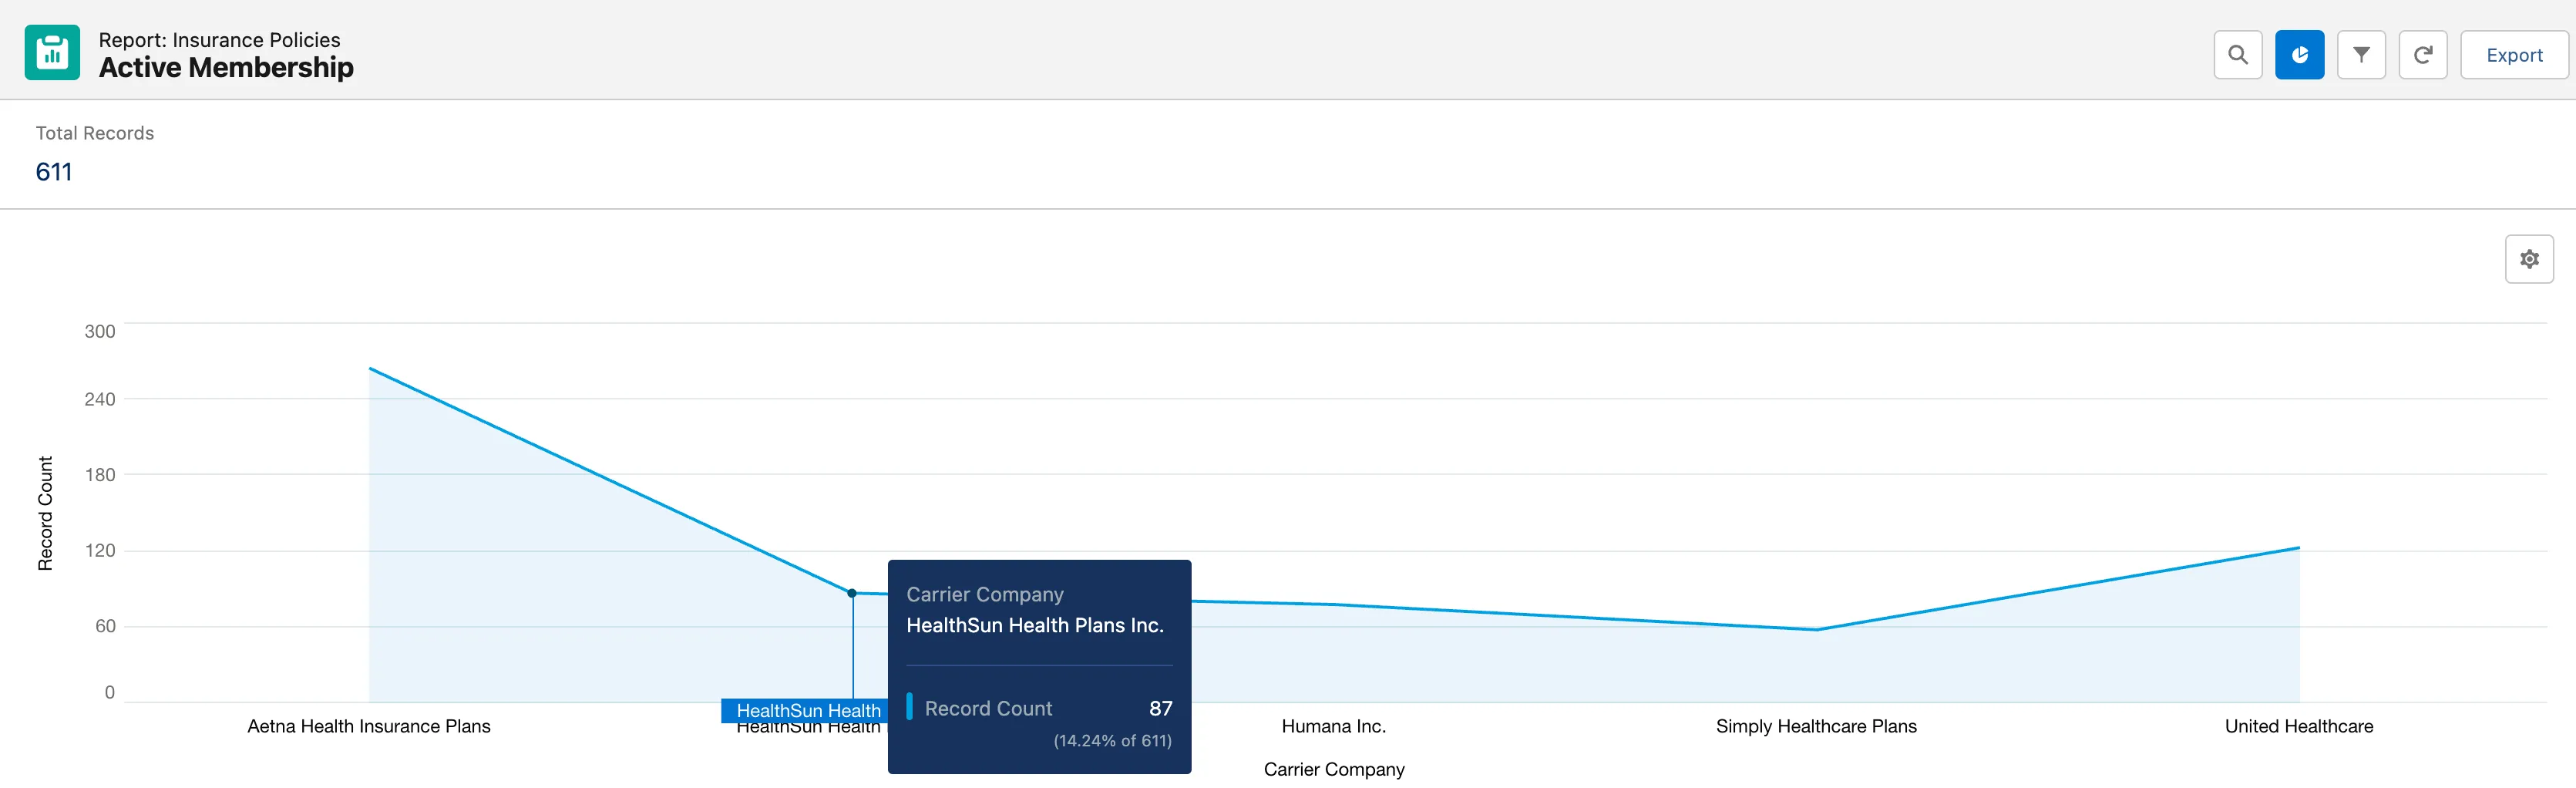Select the Aetna Health Insurance Plans axis label
This screenshot has height=788, width=2576.
point(369,726)
